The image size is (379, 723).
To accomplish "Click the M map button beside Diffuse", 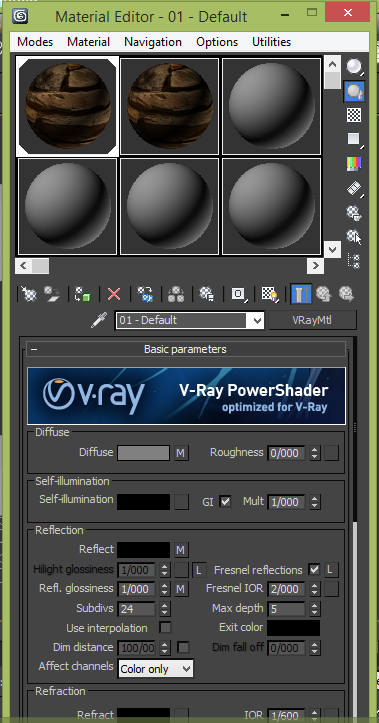I will coord(181,453).
